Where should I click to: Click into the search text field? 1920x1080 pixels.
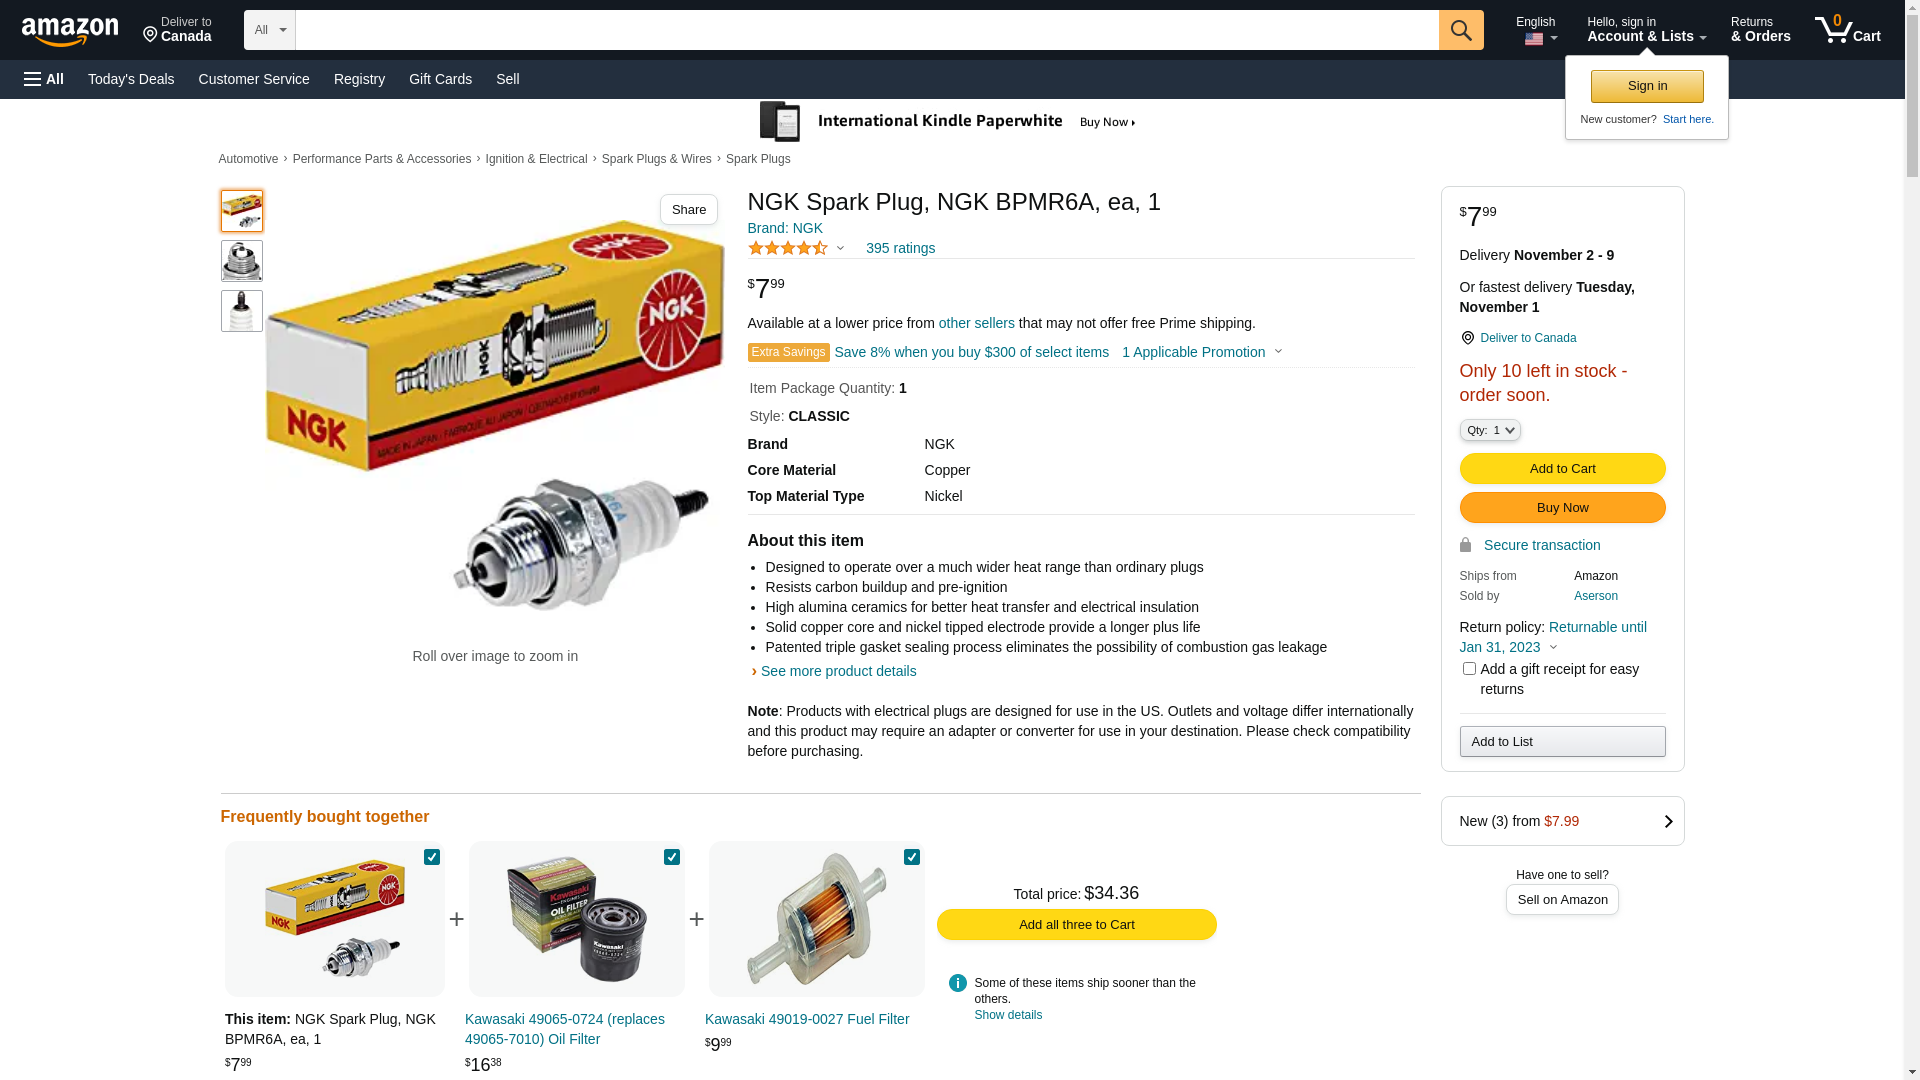[866, 30]
